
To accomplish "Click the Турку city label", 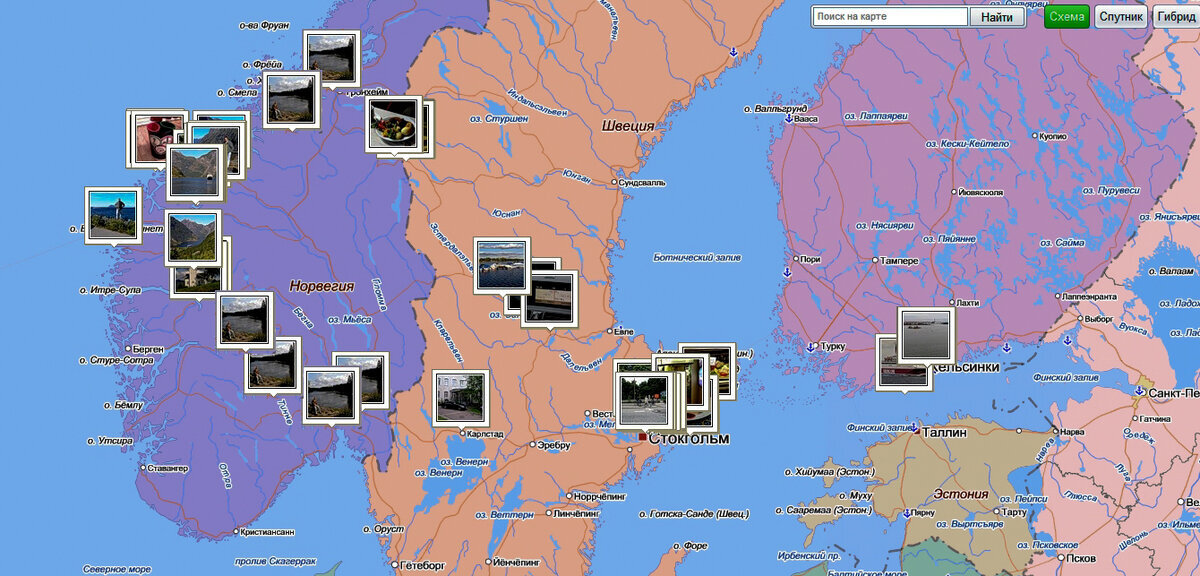I will [x=833, y=346].
